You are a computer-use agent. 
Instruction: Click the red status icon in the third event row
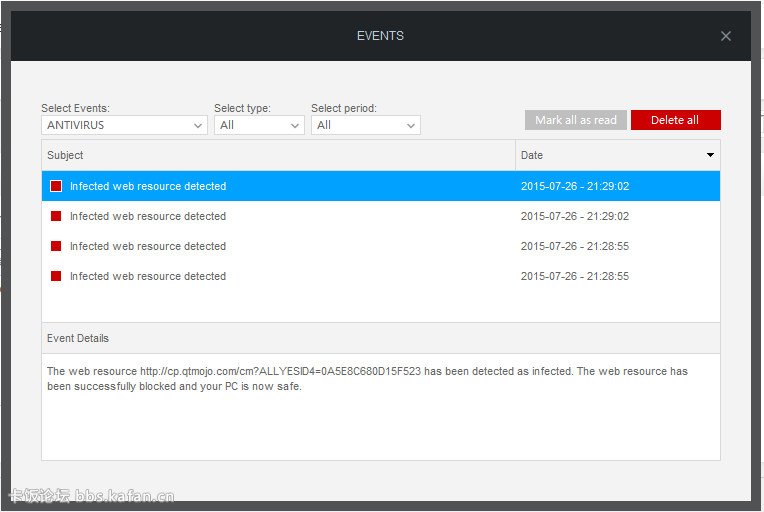pyautogui.click(x=56, y=246)
